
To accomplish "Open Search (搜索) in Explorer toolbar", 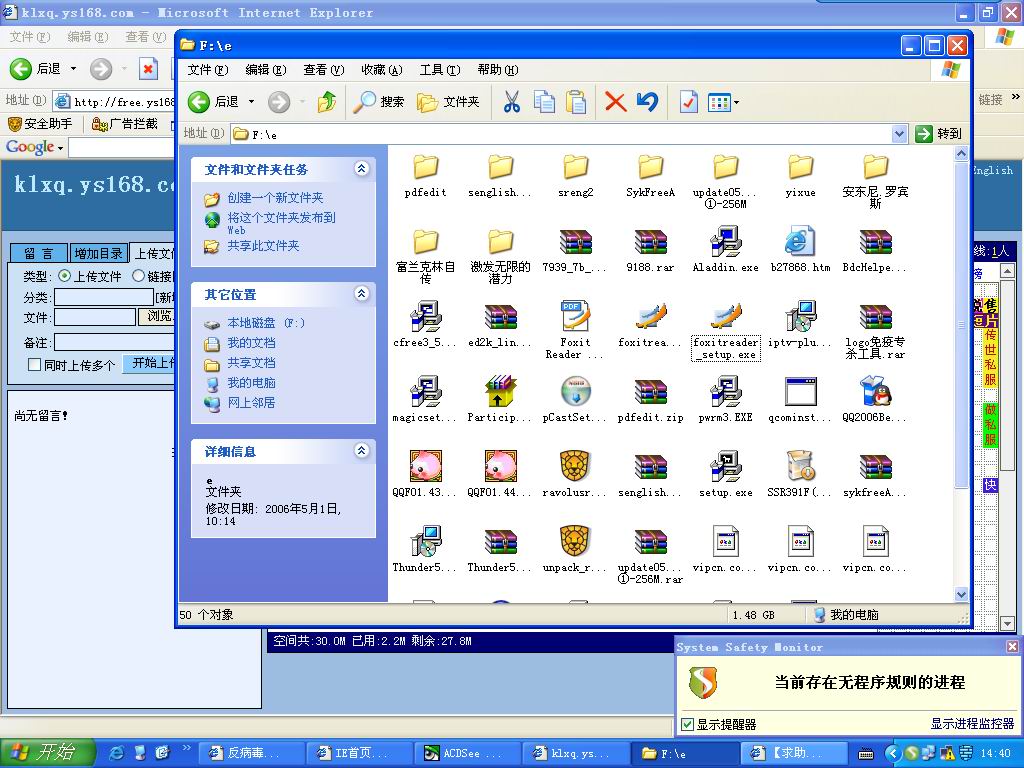I will tap(379, 102).
